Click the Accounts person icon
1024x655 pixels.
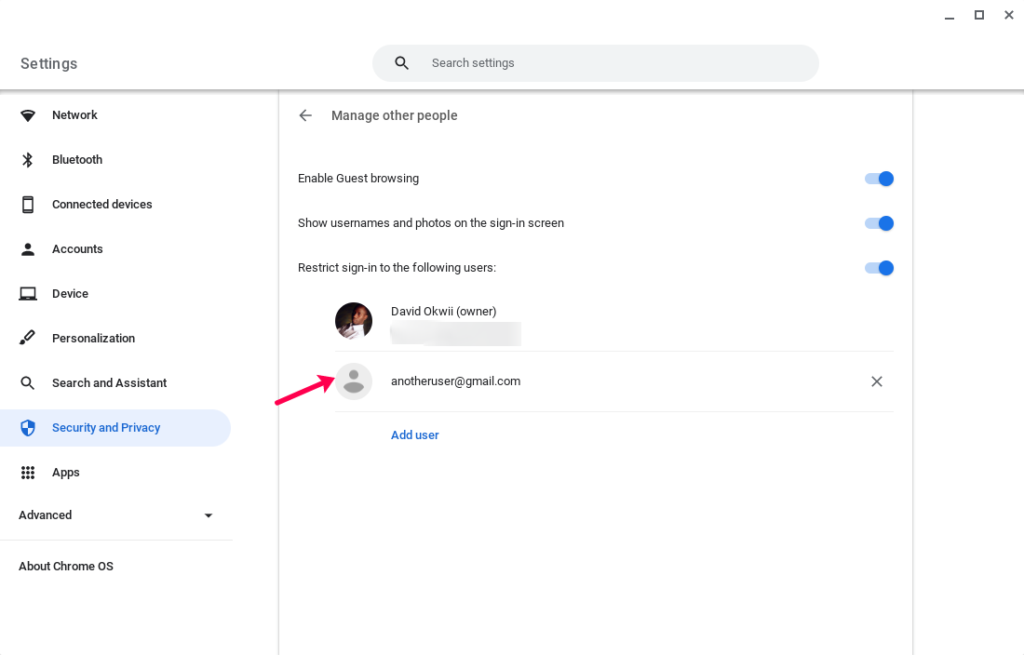click(x=27, y=249)
